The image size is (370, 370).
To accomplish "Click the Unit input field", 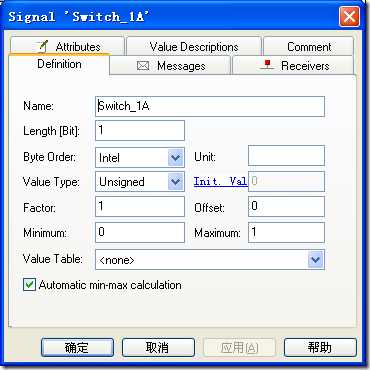I will tap(286, 155).
